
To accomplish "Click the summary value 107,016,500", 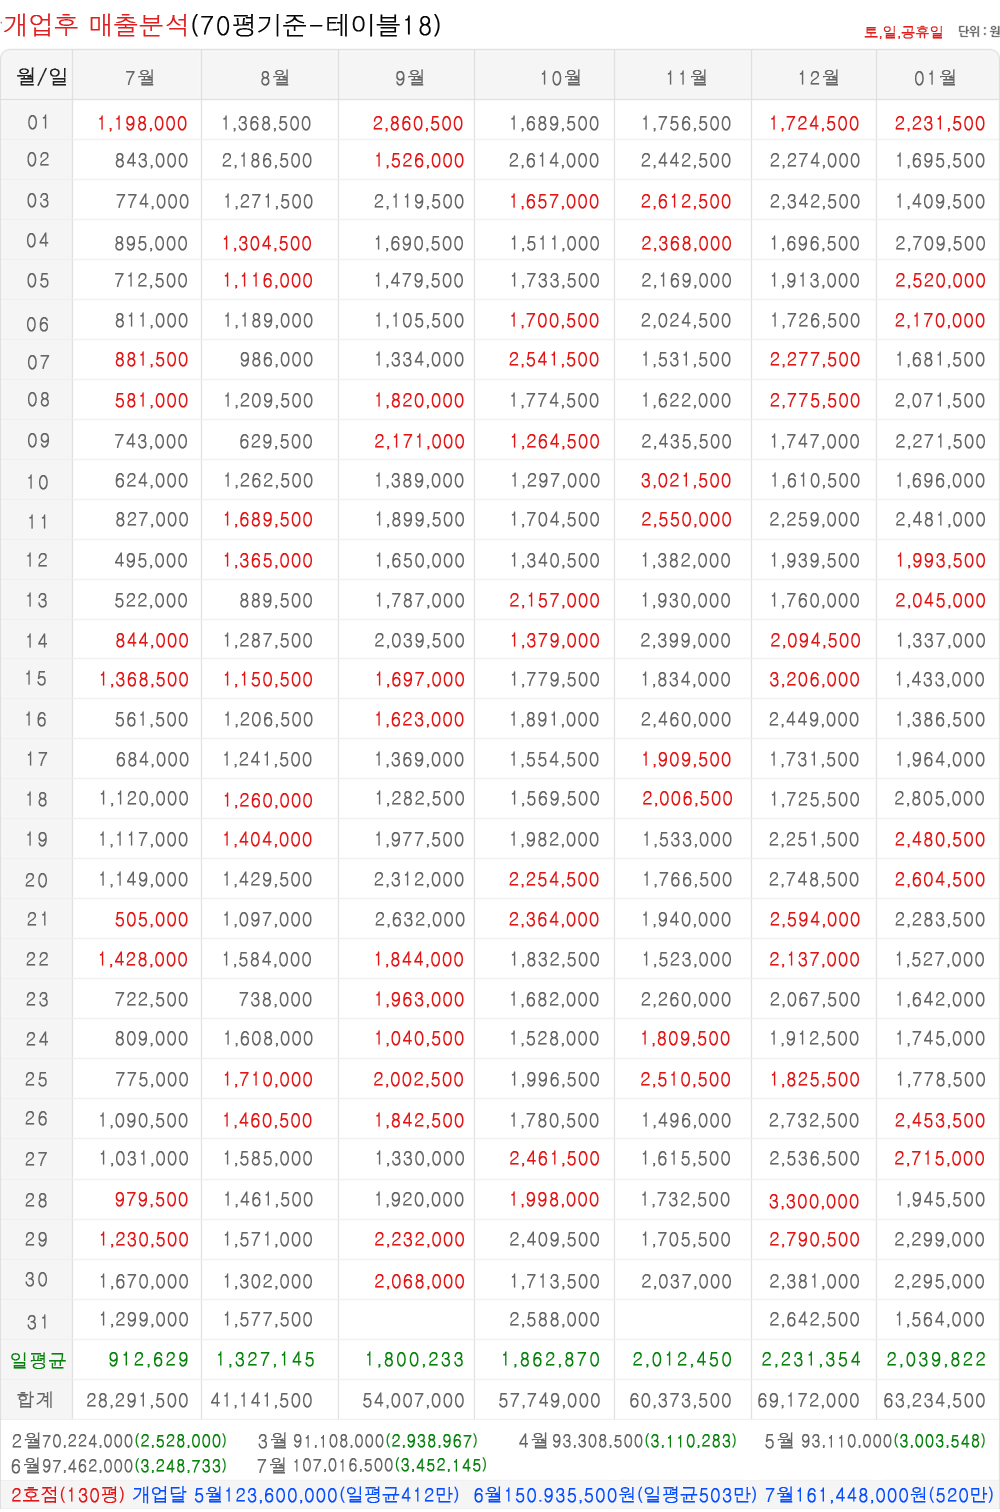I will pos(344,1466).
